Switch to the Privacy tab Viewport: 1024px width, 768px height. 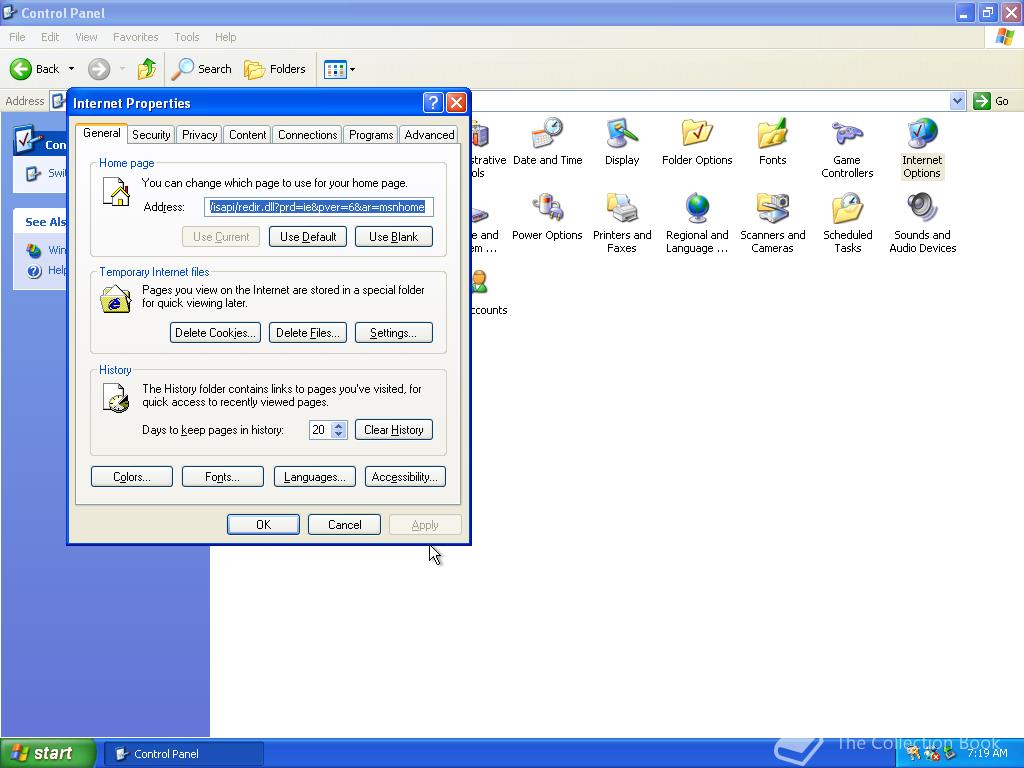(x=199, y=135)
